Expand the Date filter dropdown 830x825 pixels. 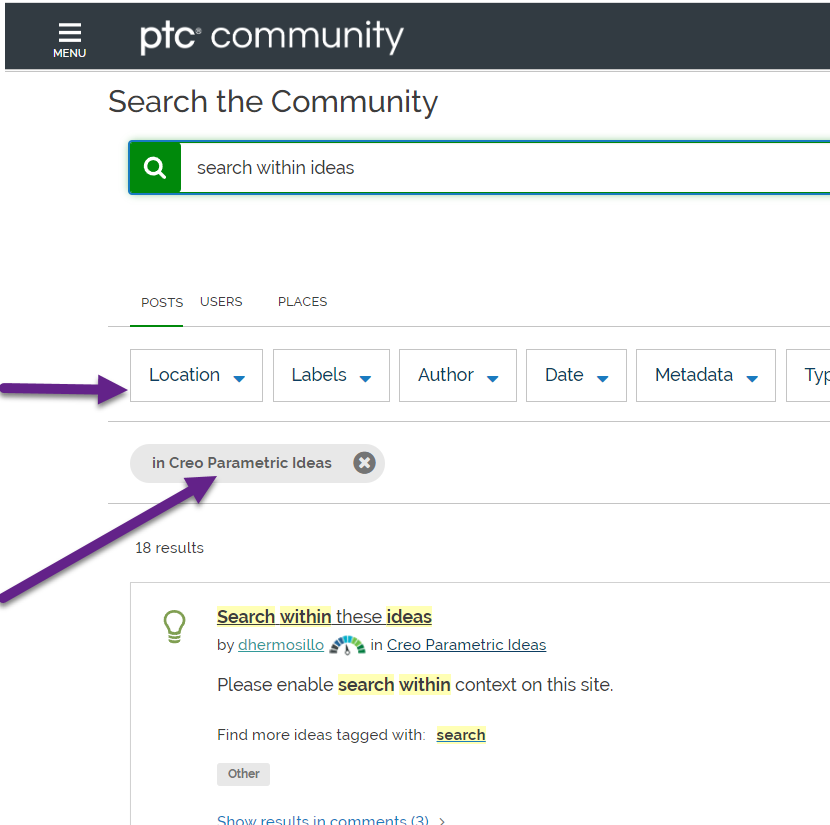click(576, 375)
